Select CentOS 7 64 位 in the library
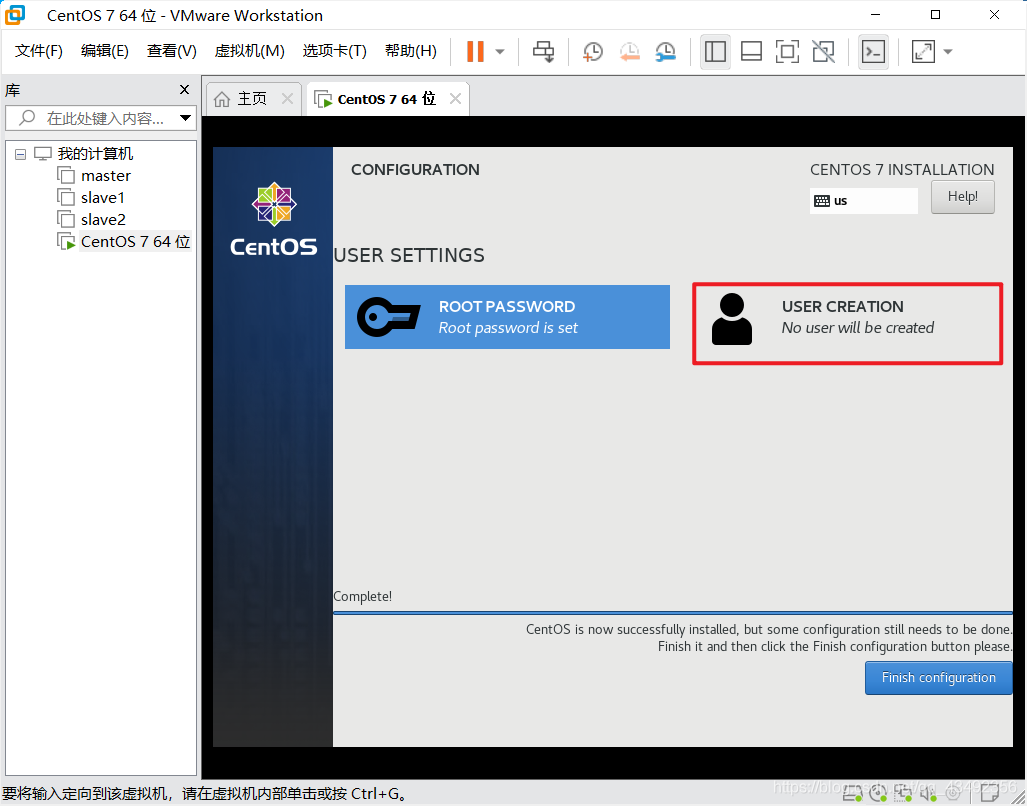Image resolution: width=1027 pixels, height=806 pixels. pos(136,242)
